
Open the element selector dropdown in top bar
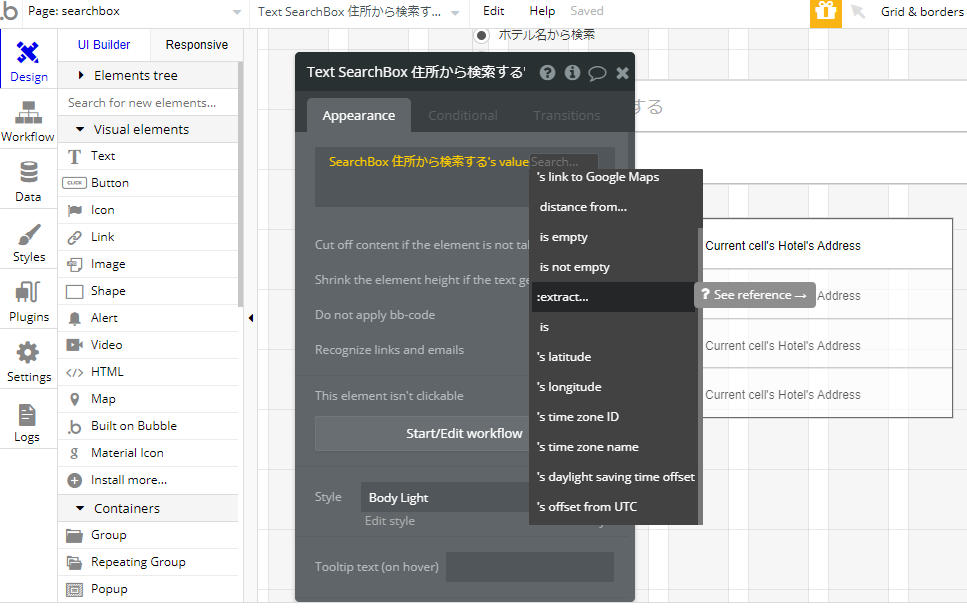pos(358,11)
